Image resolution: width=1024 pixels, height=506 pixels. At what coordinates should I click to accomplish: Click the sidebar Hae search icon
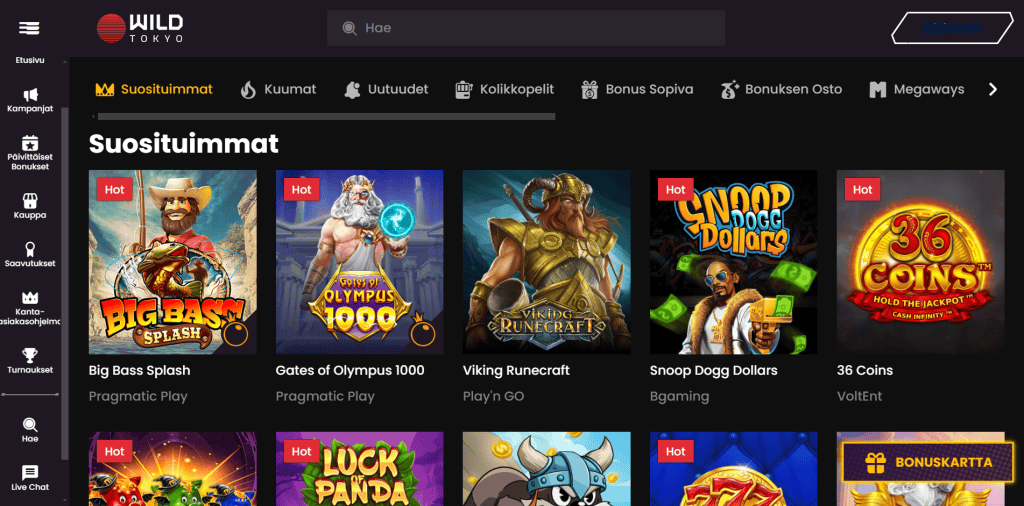(x=30, y=424)
